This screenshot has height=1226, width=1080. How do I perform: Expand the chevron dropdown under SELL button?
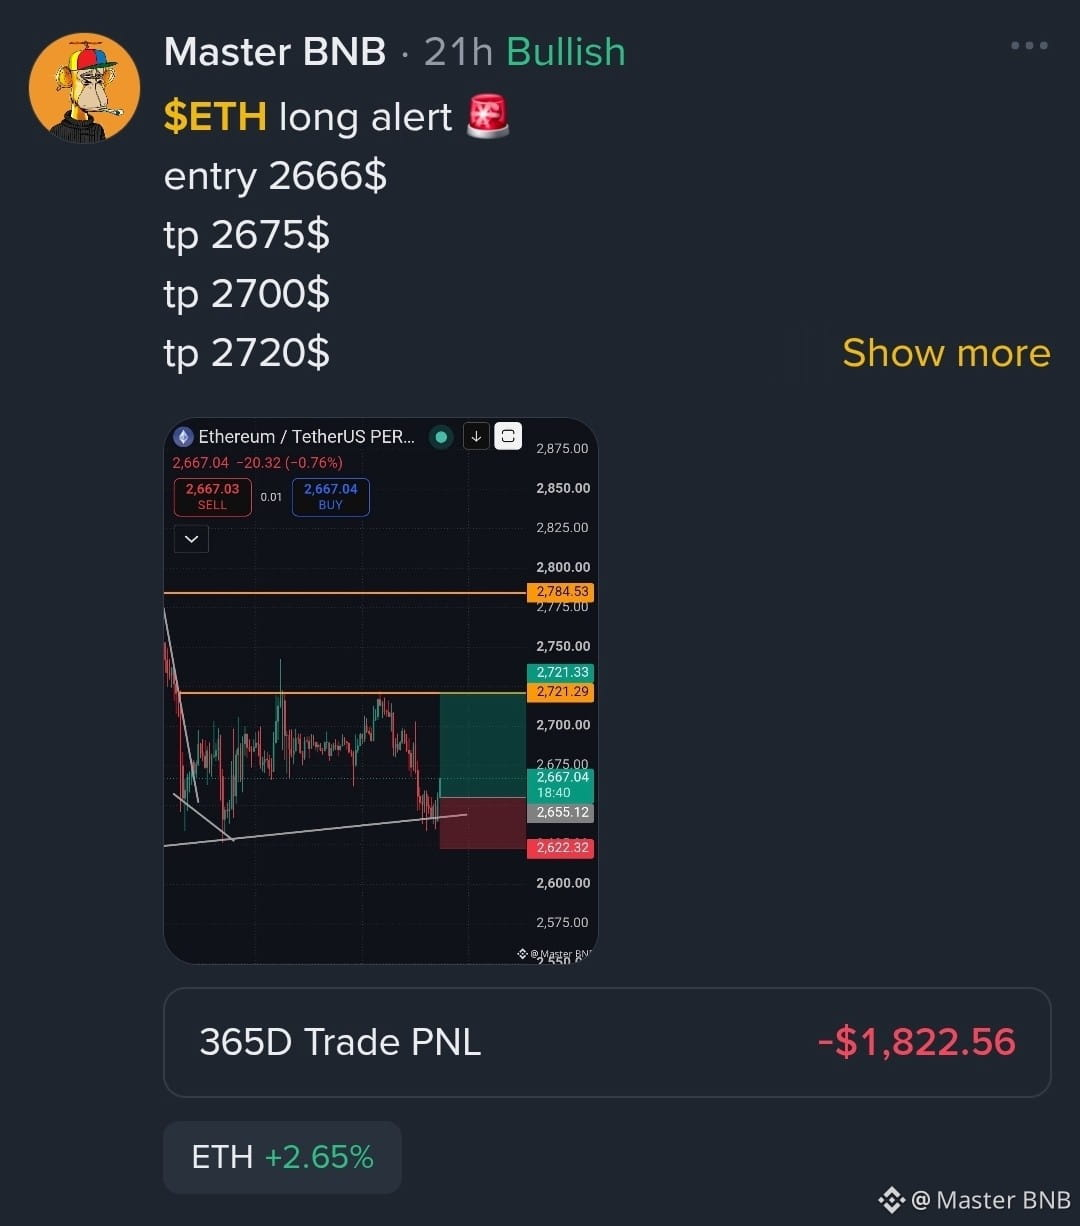(191, 540)
